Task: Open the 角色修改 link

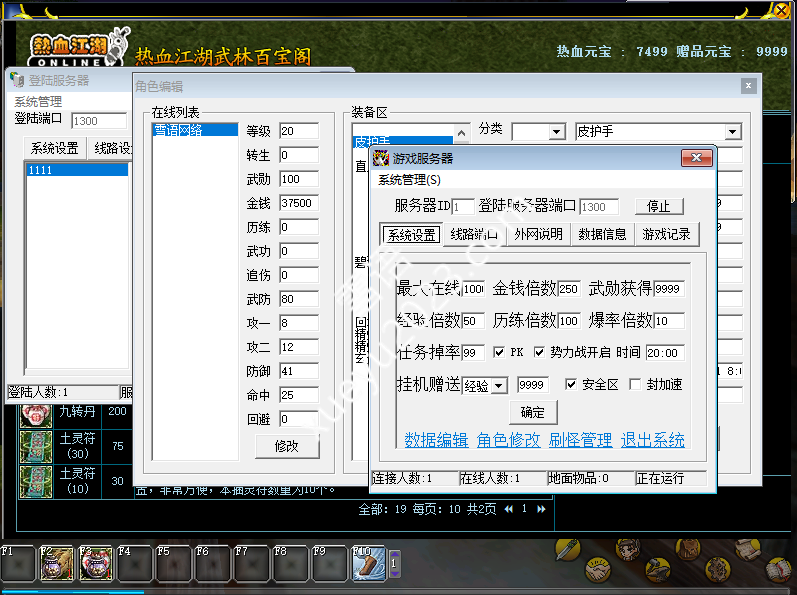Action: point(508,440)
